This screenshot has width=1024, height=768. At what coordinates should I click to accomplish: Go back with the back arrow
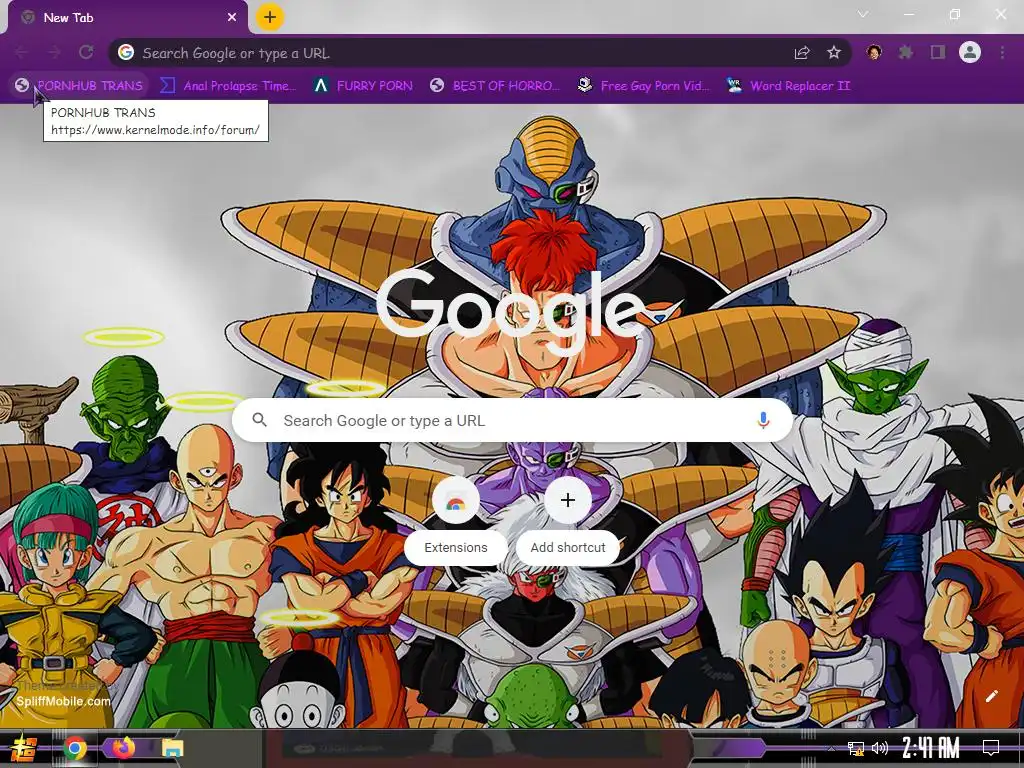(x=22, y=52)
